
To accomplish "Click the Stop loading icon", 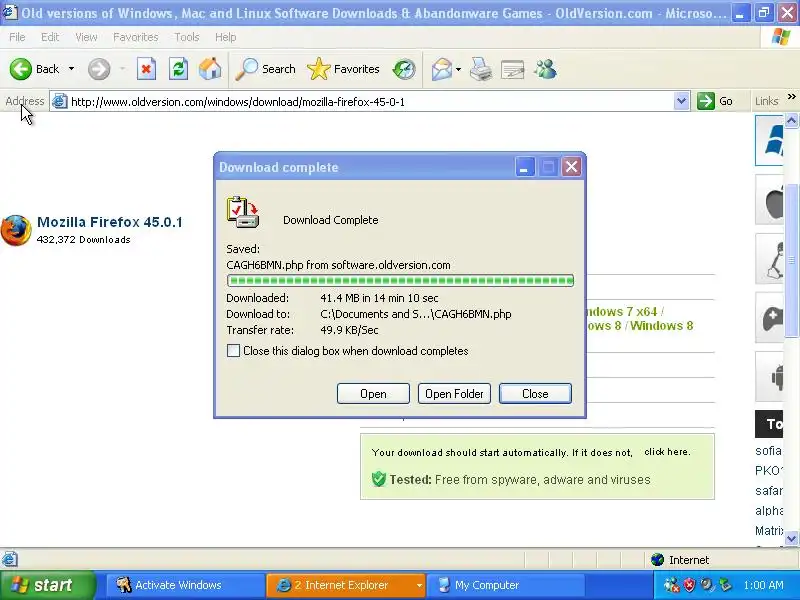I will (146, 69).
